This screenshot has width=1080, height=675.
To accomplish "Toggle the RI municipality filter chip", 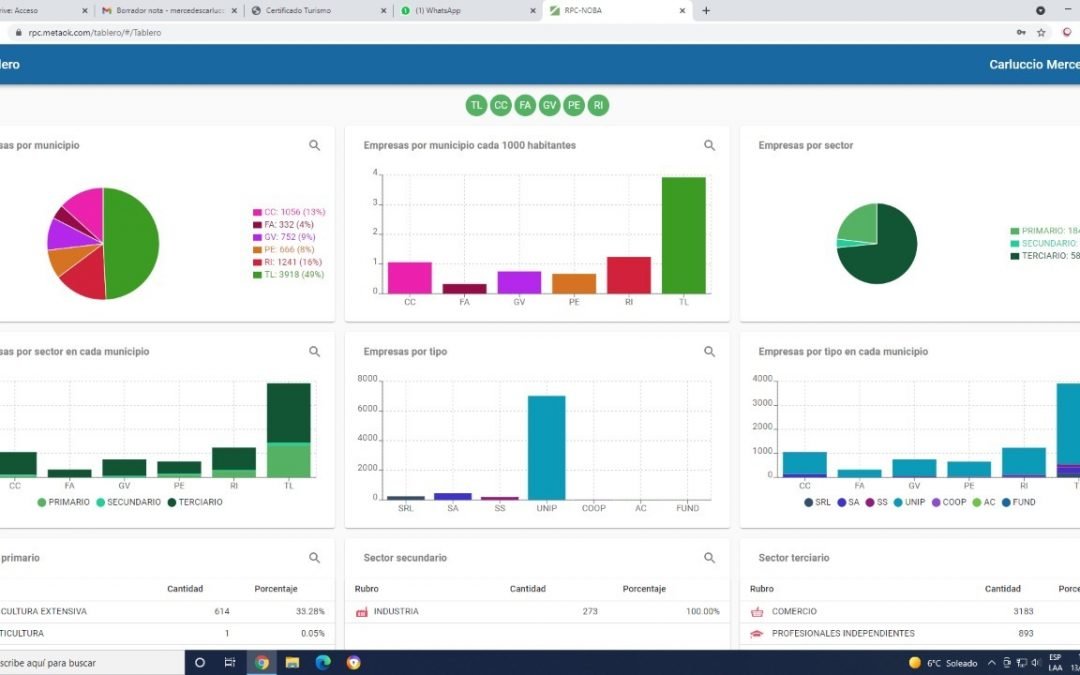I will click(598, 105).
